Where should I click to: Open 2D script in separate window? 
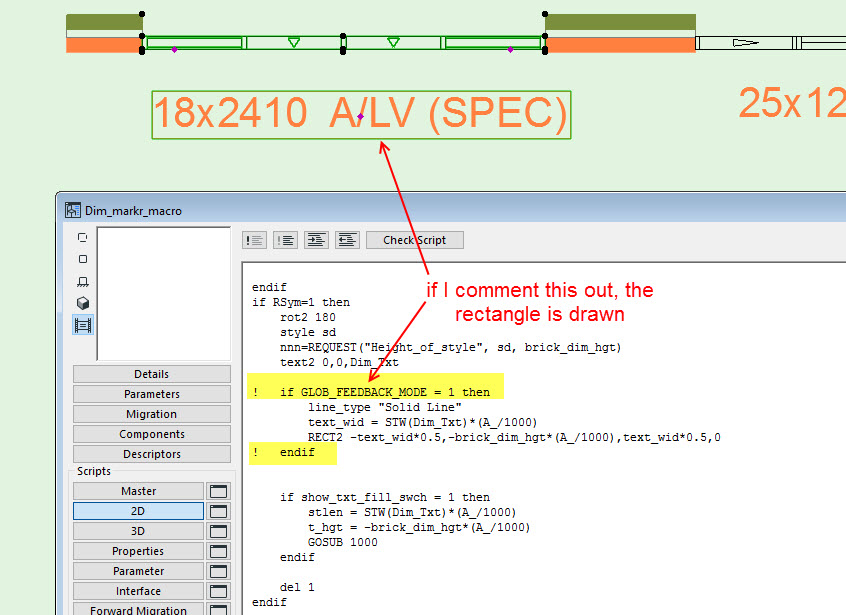[219, 511]
